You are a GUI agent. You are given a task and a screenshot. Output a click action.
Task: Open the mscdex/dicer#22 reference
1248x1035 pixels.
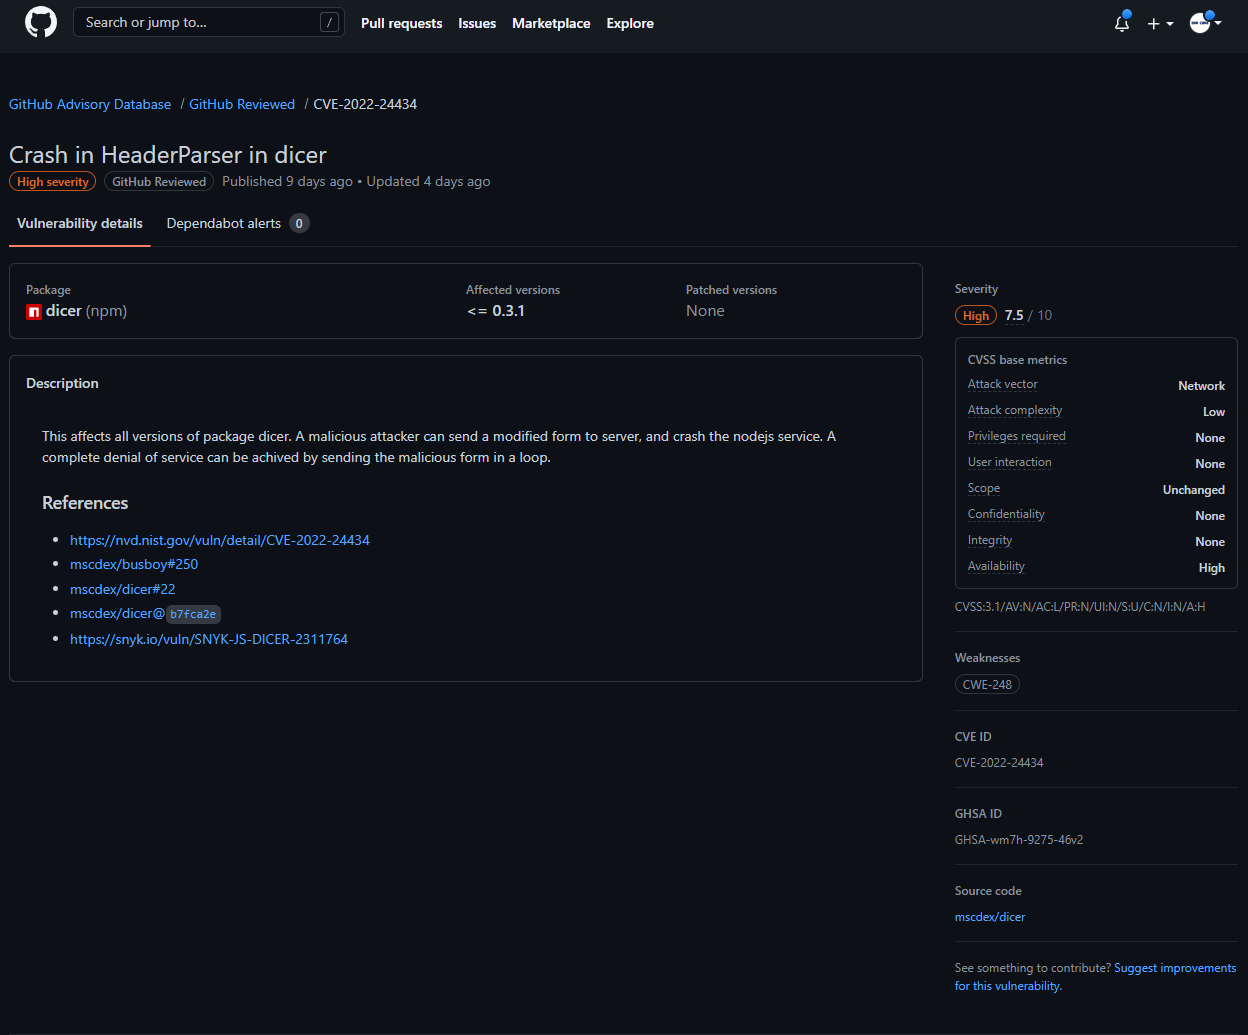click(x=122, y=589)
